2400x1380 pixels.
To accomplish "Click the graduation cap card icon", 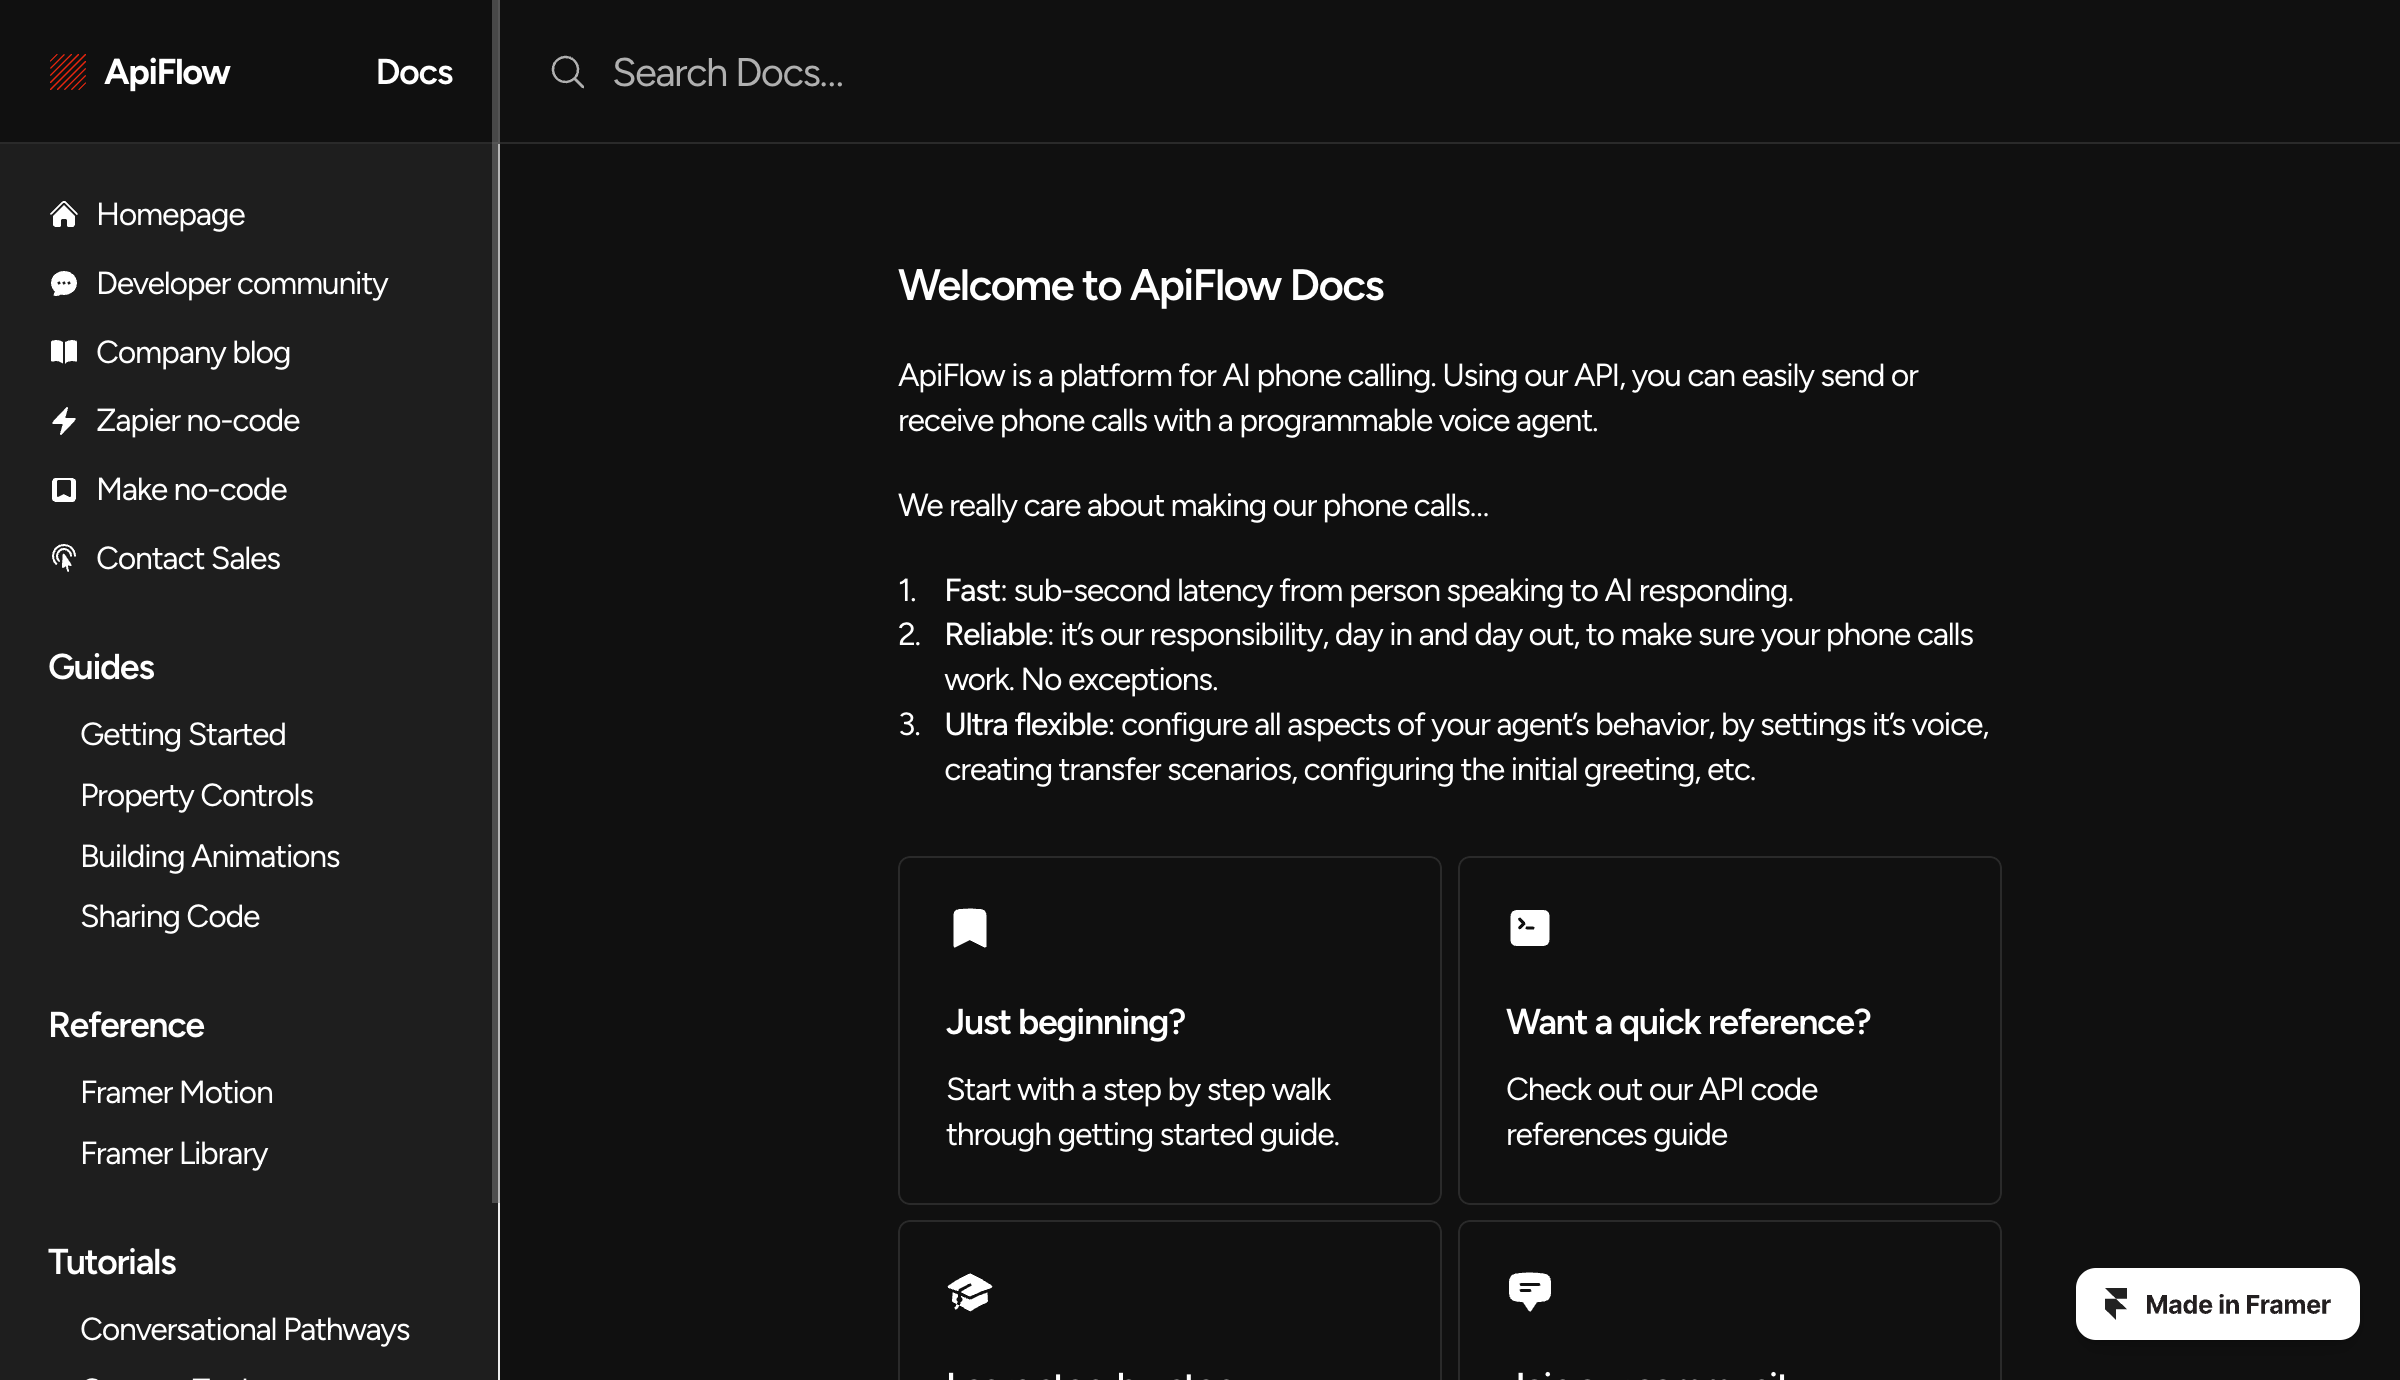I will coord(969,1292).
